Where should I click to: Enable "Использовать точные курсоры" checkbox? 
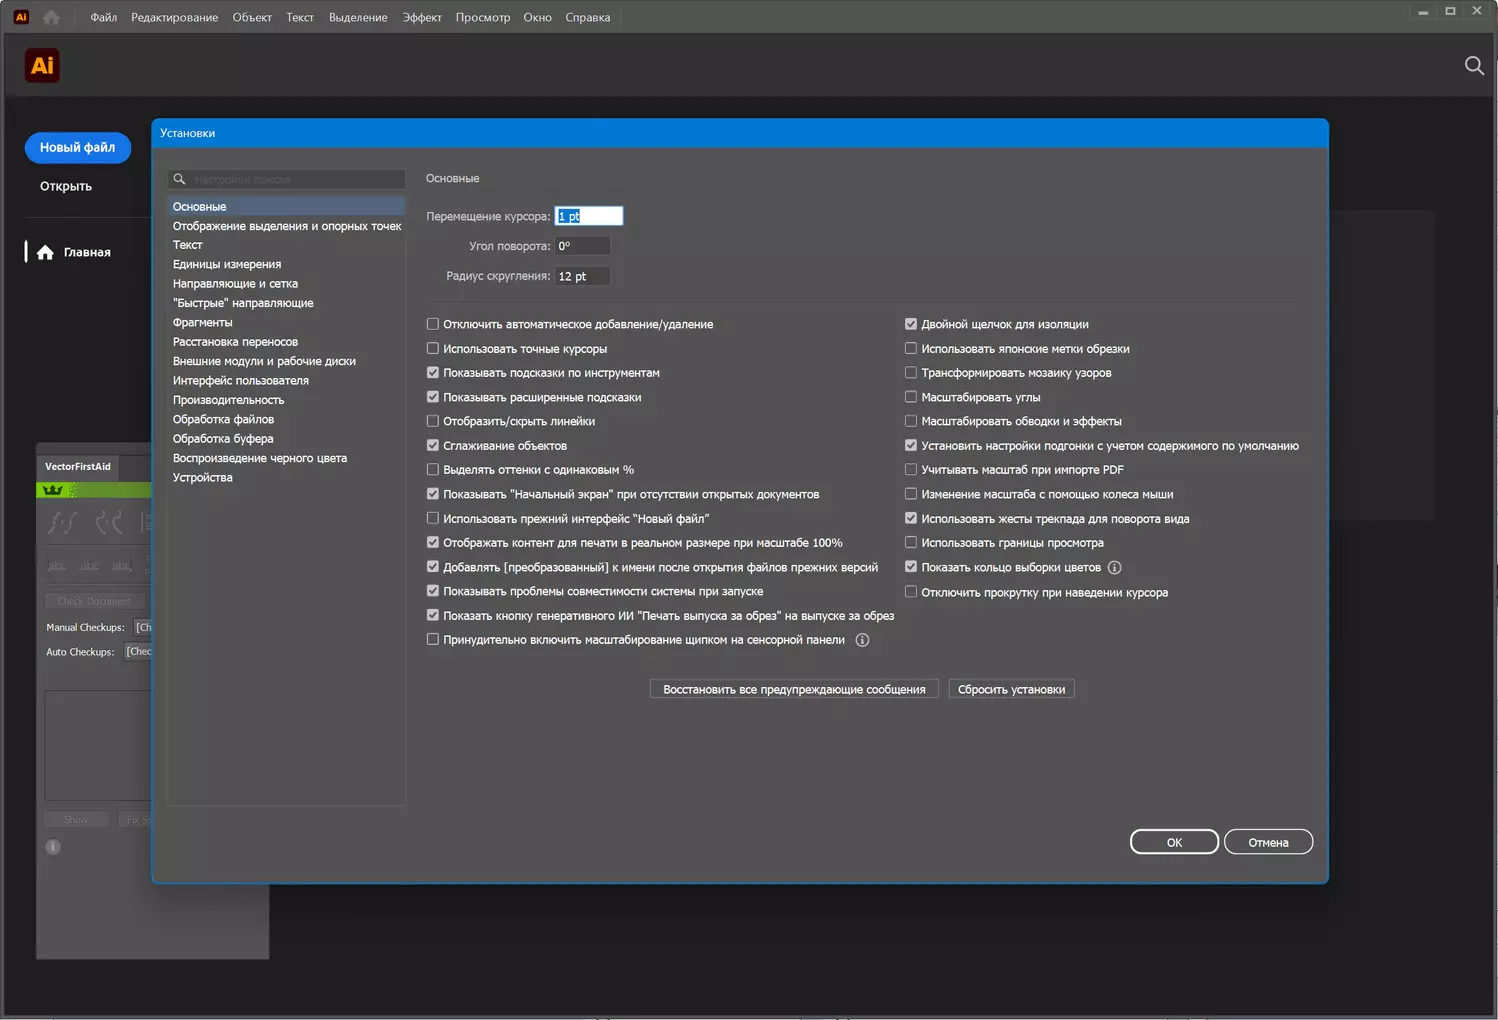click(433, 349)
